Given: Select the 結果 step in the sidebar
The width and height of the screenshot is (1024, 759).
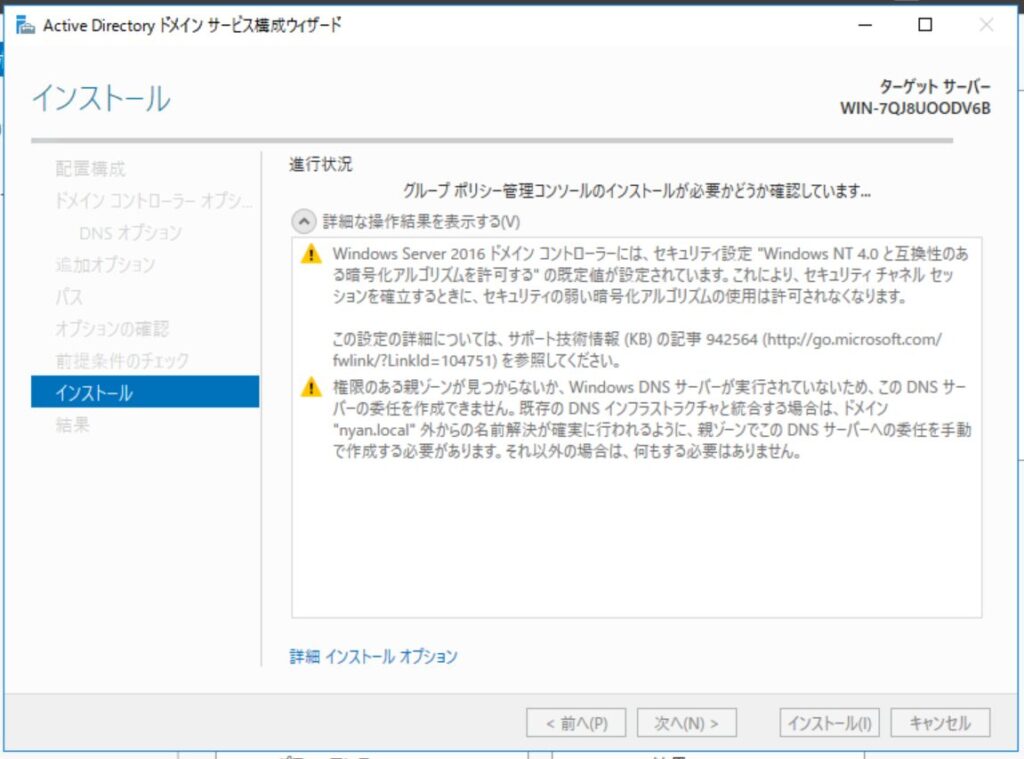Looking at the screenshot, I should [x=72, y=425].
